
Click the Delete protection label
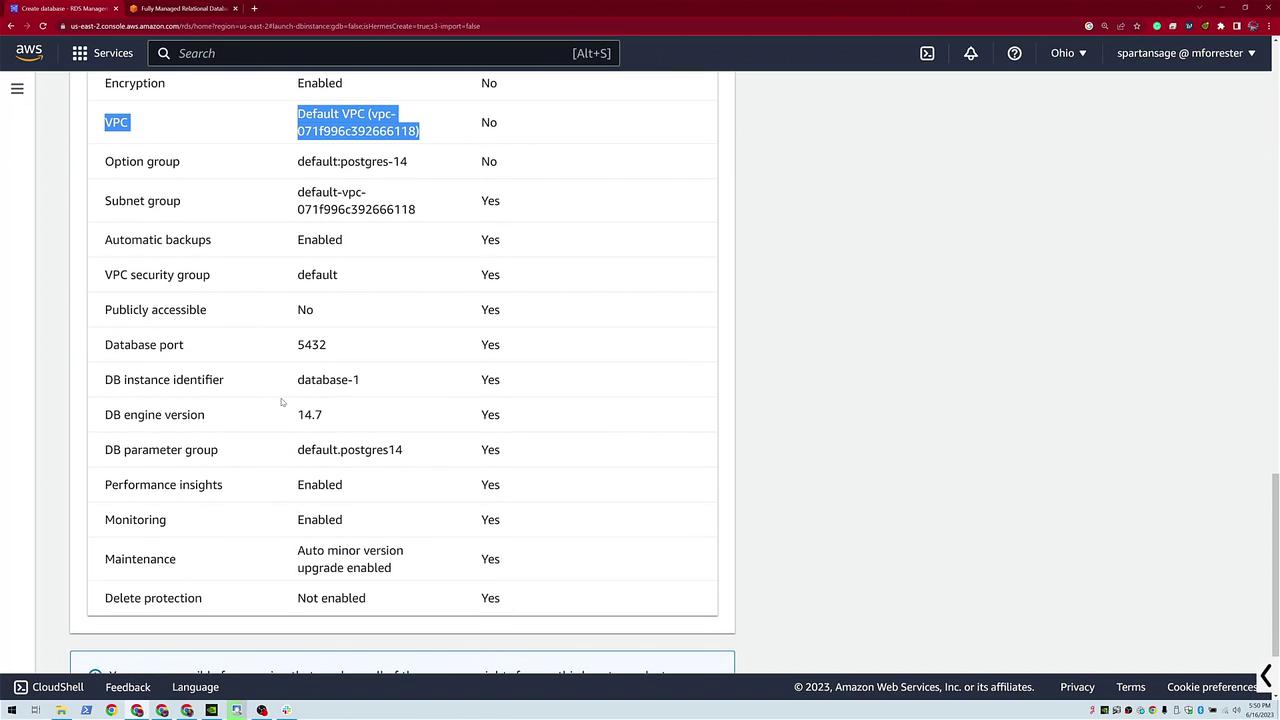tap(153, 598)
